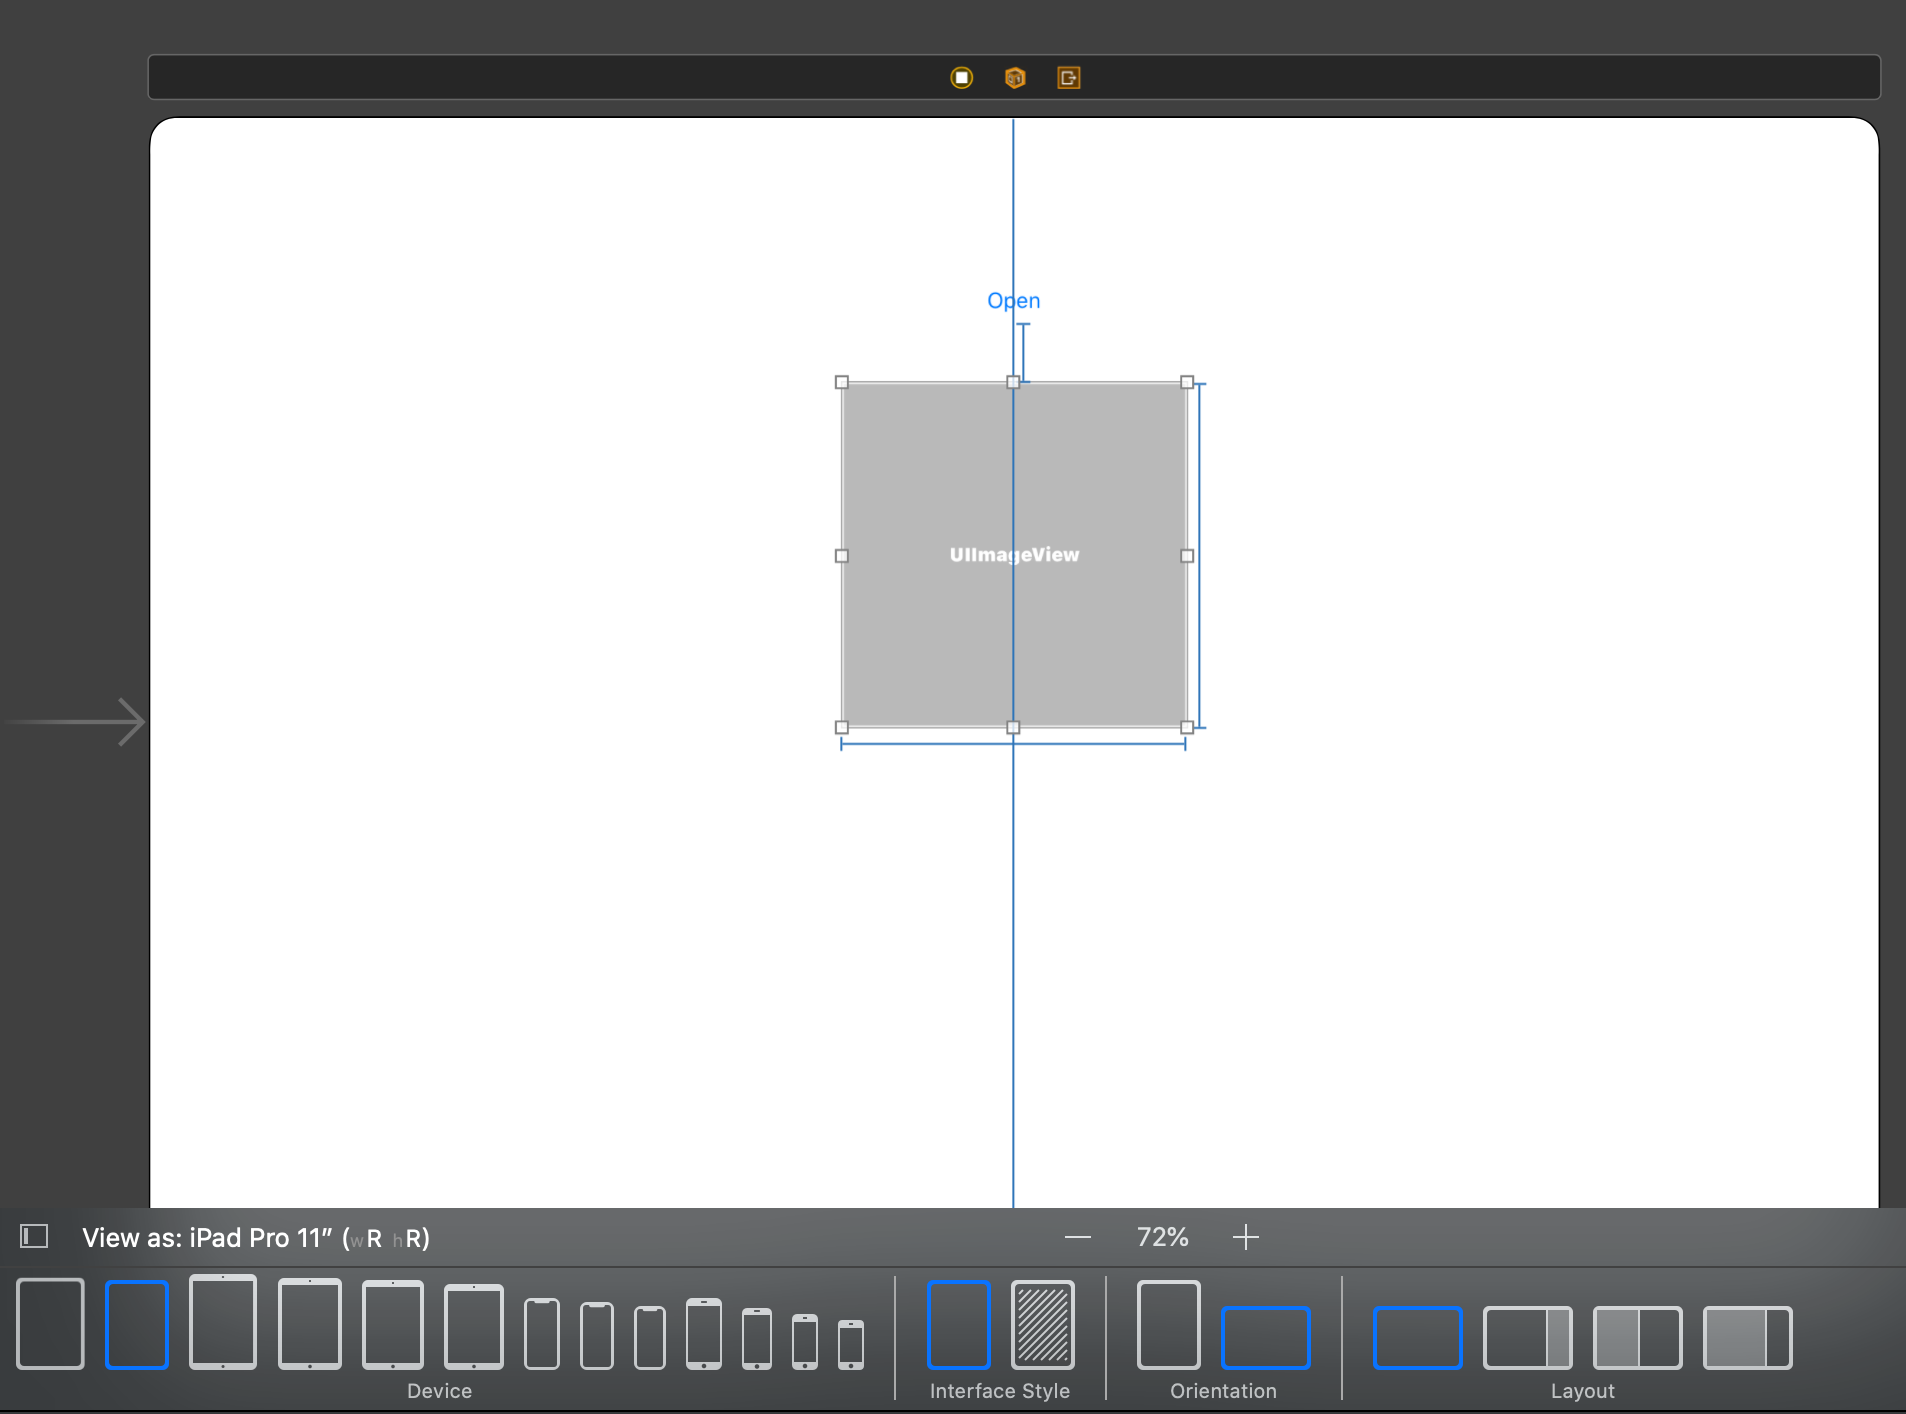
Task: Choose the largest home-button iPad device
Action: pos(223,1322)
